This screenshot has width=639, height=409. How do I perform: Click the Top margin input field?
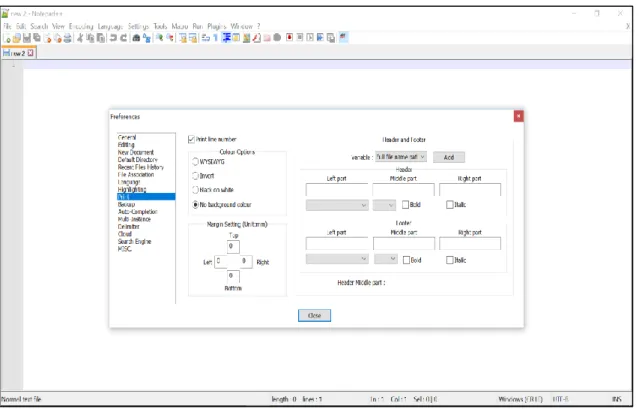(233, 246)
